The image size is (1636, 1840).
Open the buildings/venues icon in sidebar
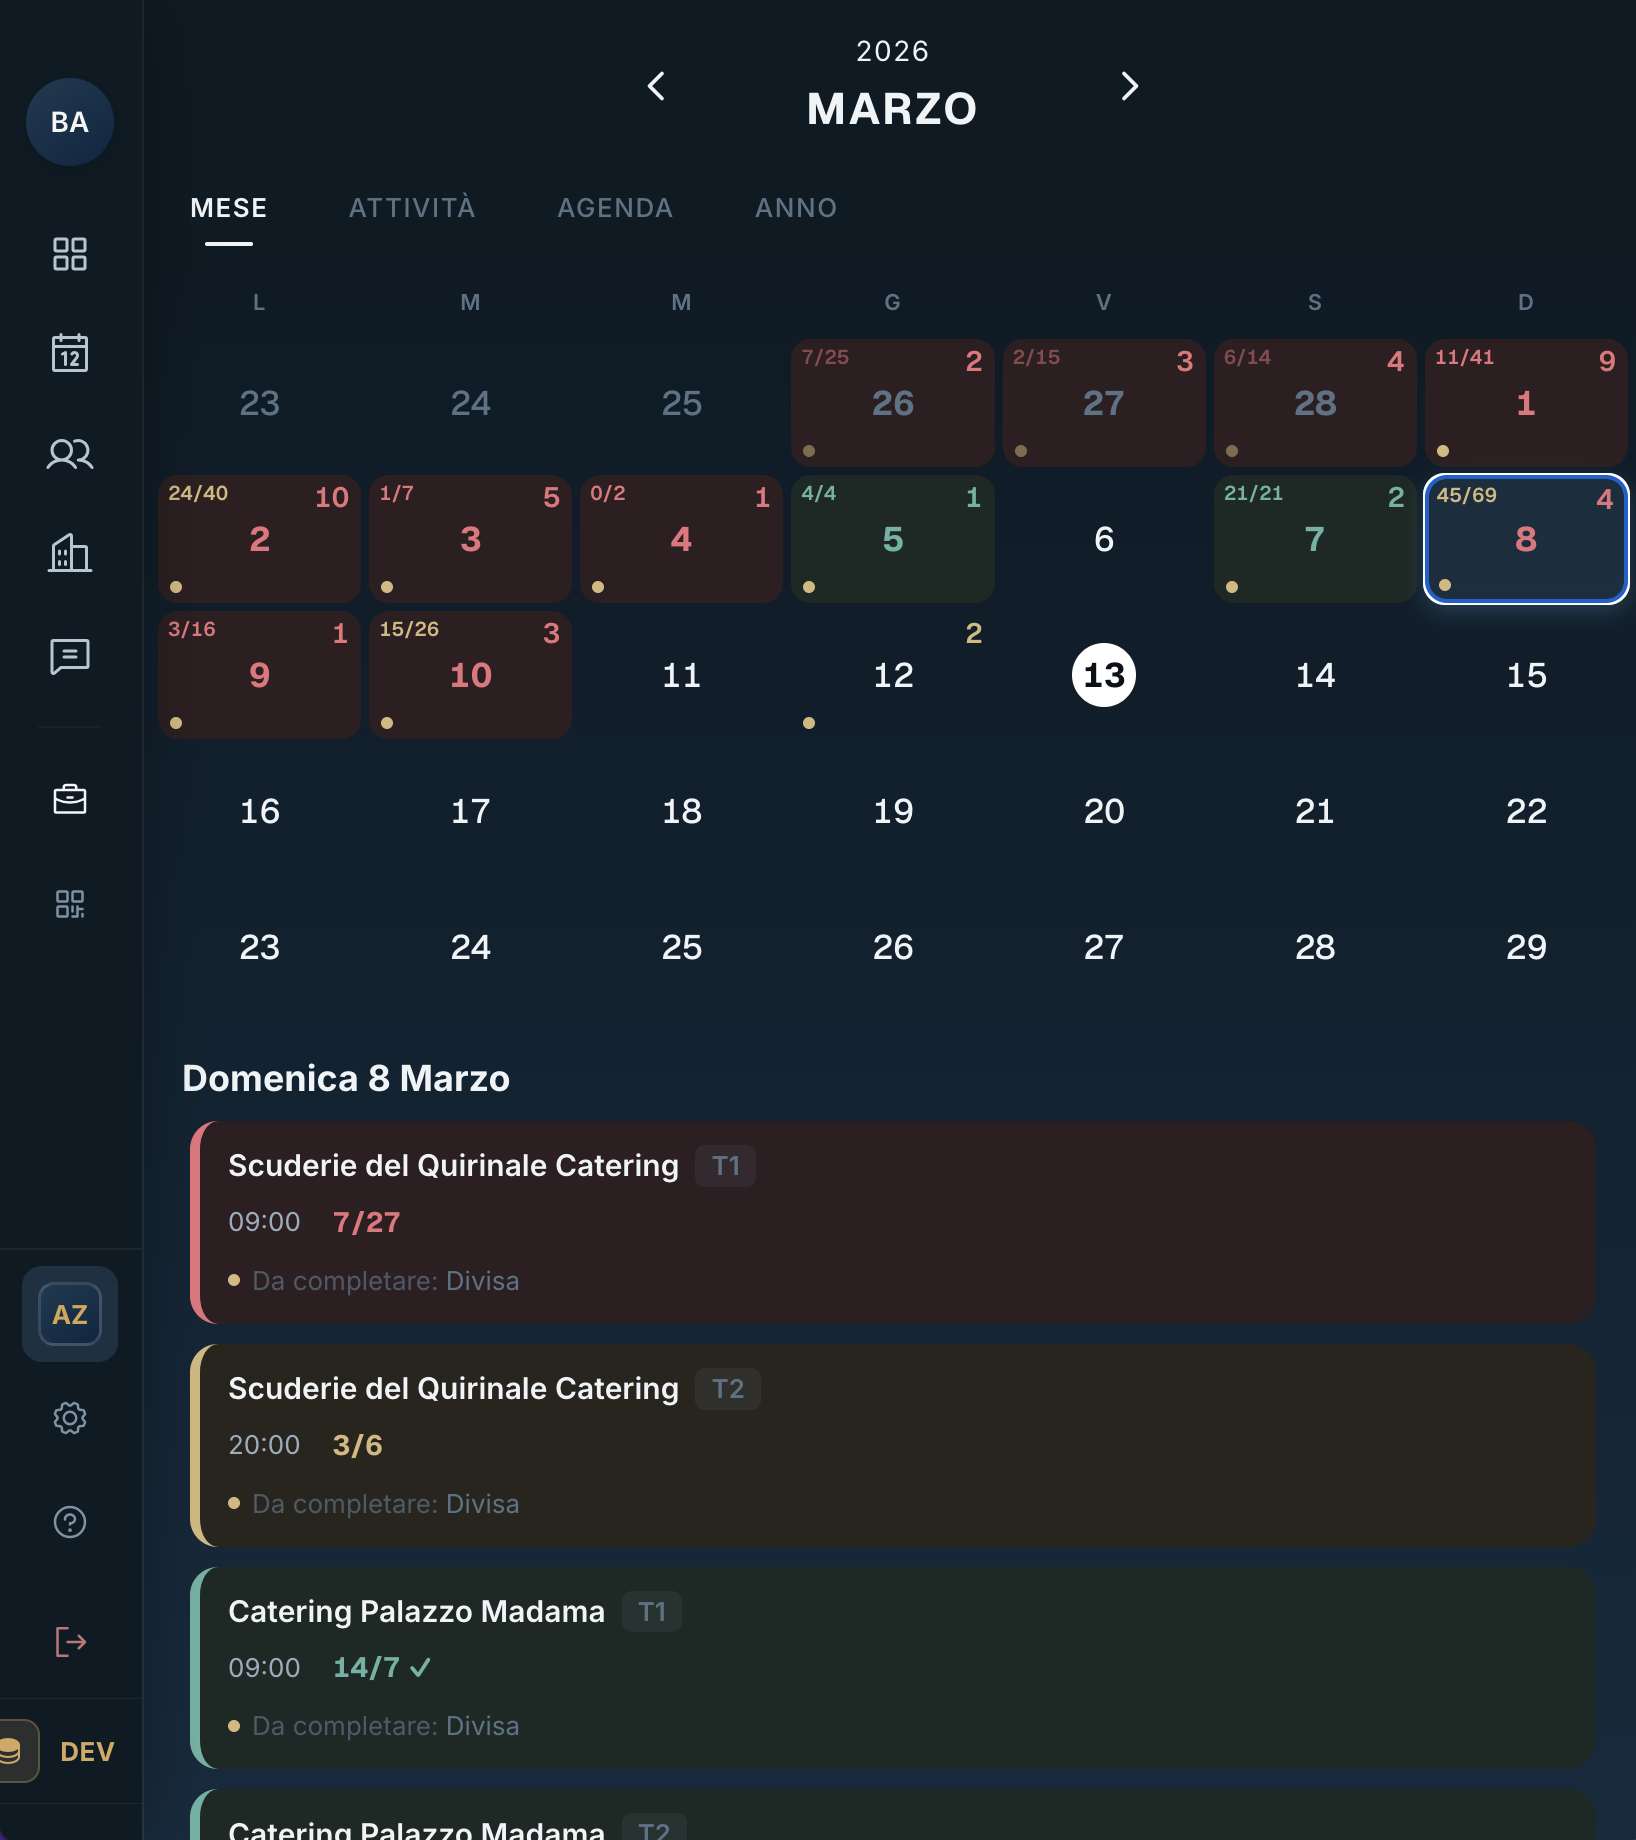[x=69, y=553]
